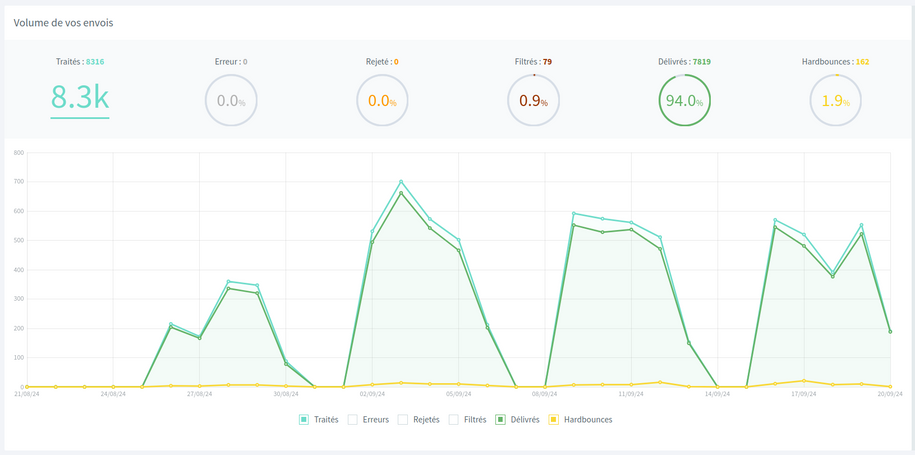Click the Filtrés : 79 label

click(x=533, y=61)
